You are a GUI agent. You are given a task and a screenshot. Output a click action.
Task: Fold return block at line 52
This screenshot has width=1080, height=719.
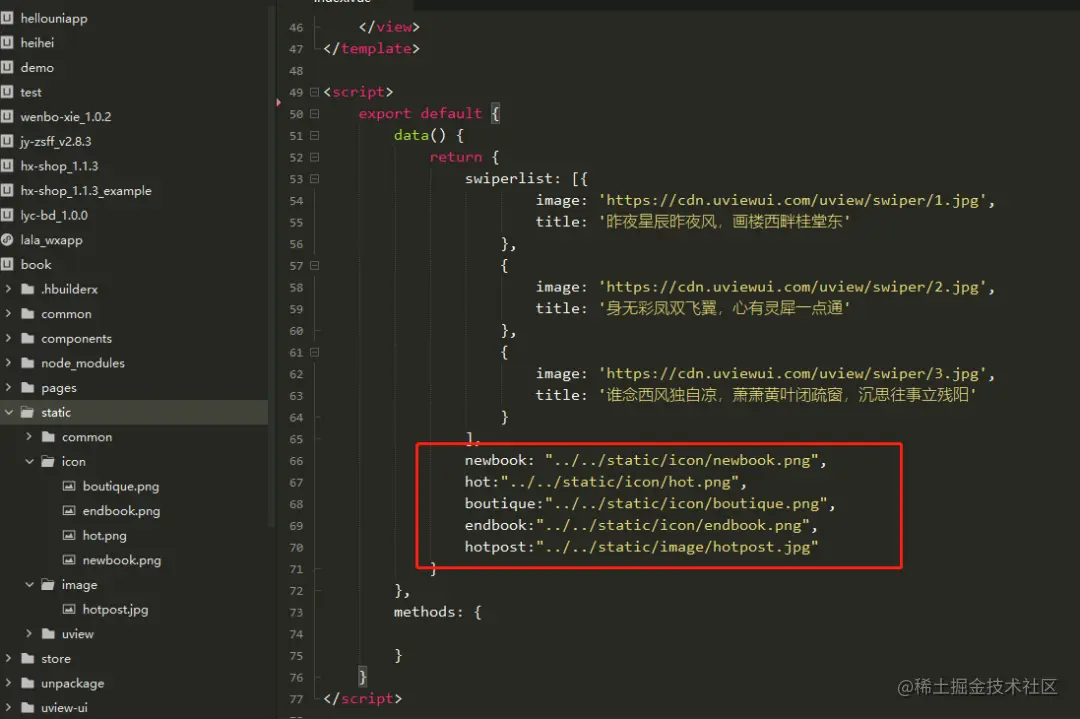point(315,157)
